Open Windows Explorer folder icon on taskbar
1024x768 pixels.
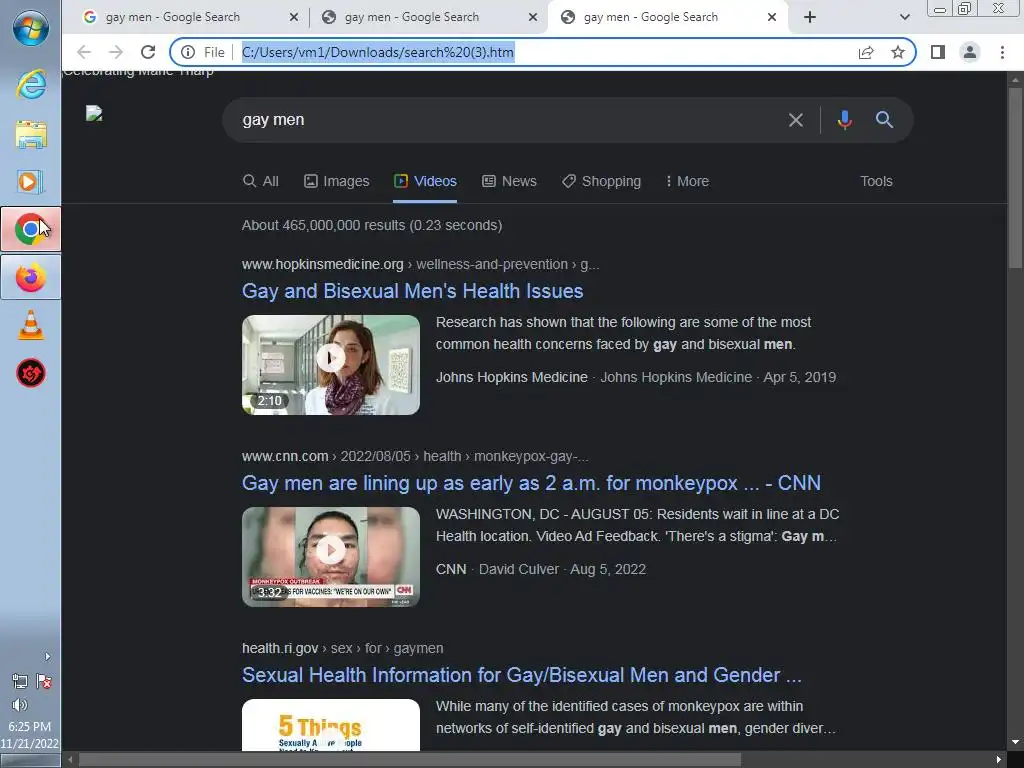31,135
